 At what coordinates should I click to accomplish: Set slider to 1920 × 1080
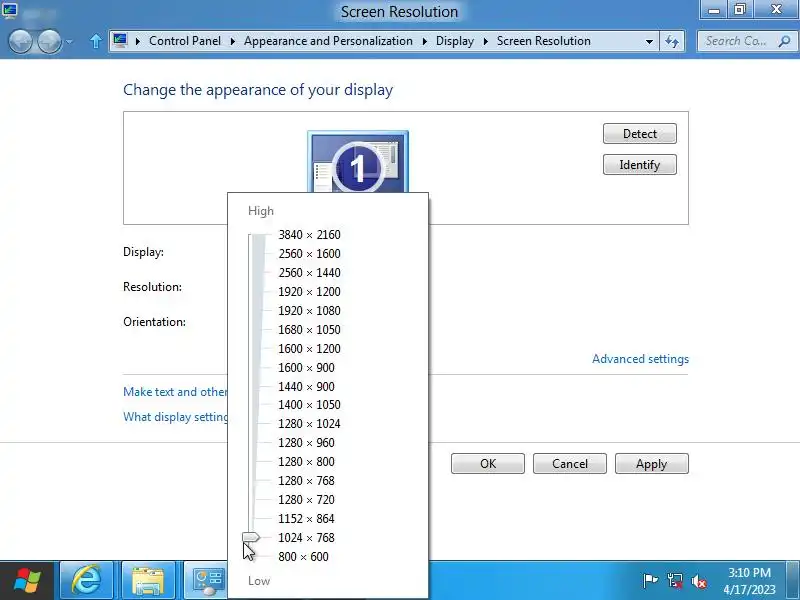(309, 311)
